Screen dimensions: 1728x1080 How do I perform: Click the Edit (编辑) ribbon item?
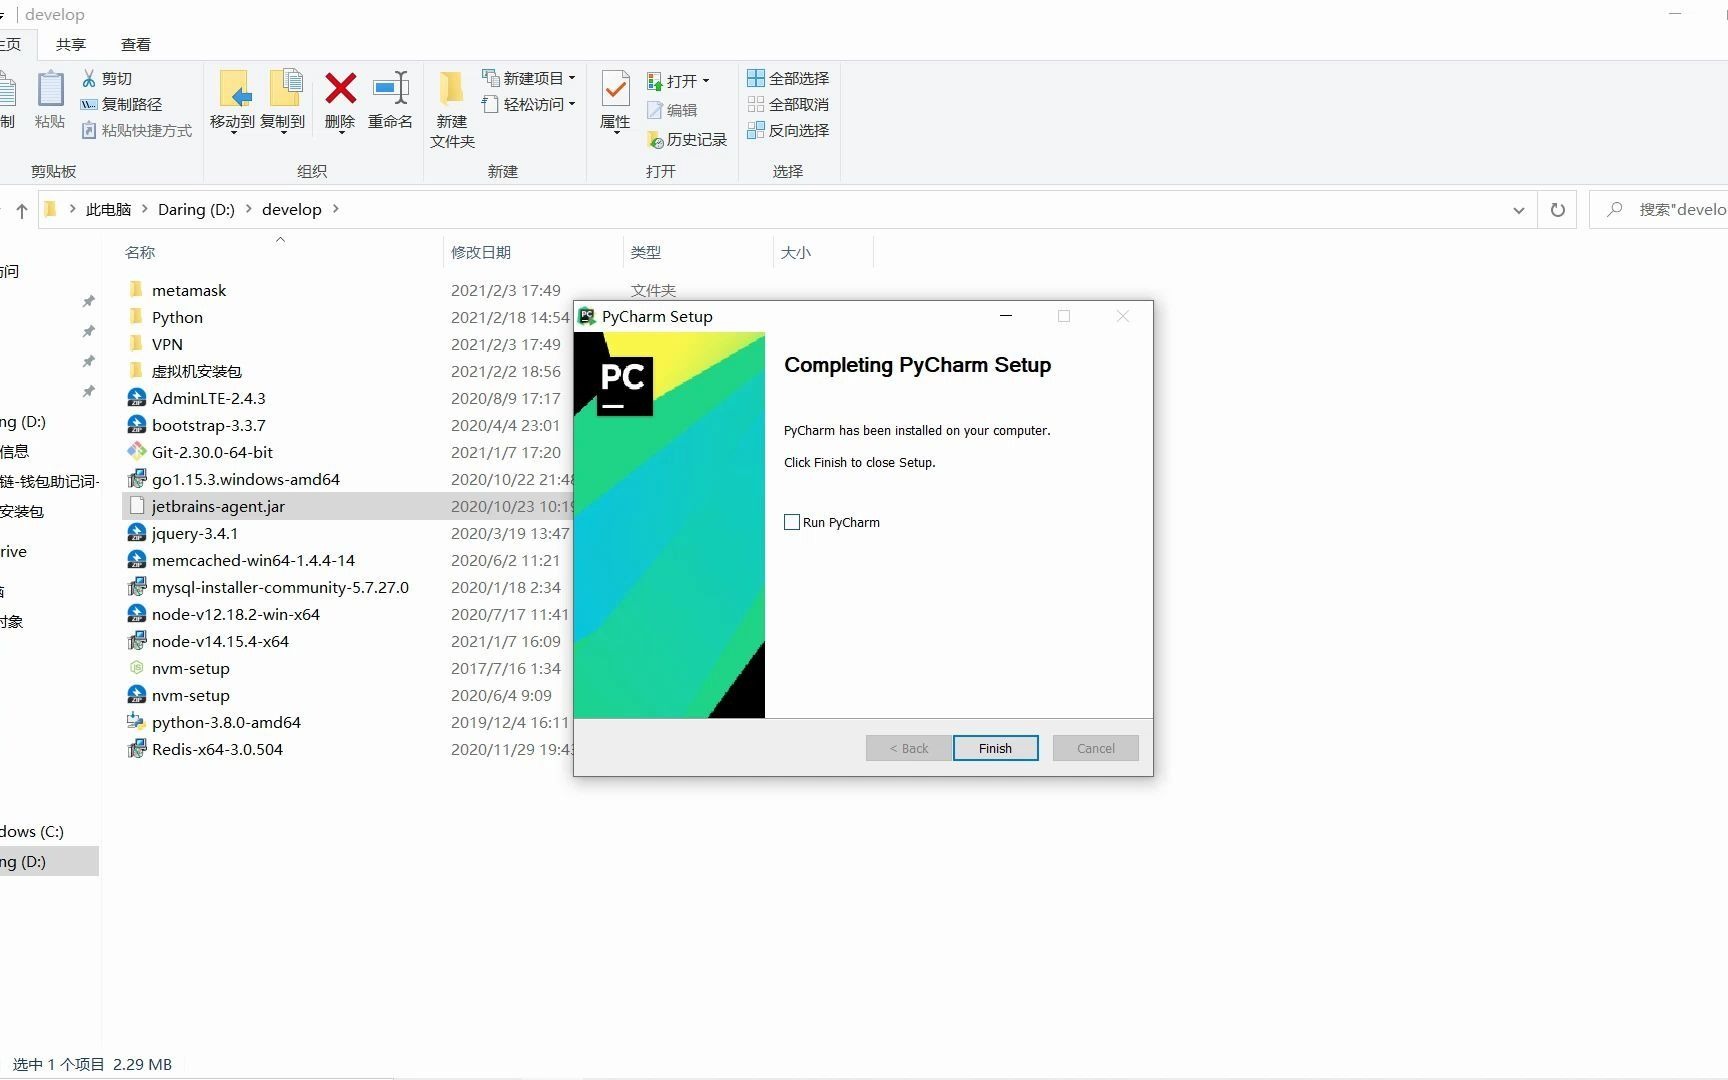tap(672, 110)
